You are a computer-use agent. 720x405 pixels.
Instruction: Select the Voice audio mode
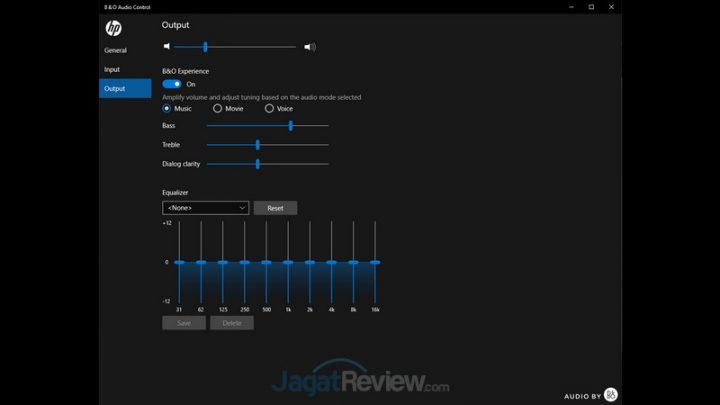click(269, 108)
